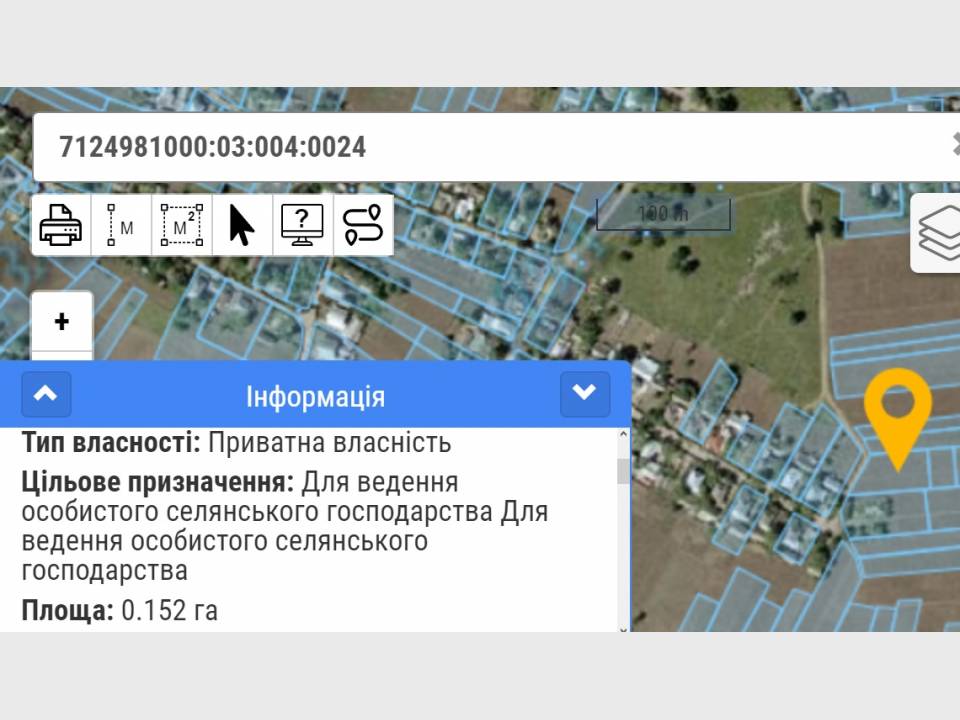This screenshot has height=720, width=960.
Task: Click the Інформація panel title
Action: point(315,396)
